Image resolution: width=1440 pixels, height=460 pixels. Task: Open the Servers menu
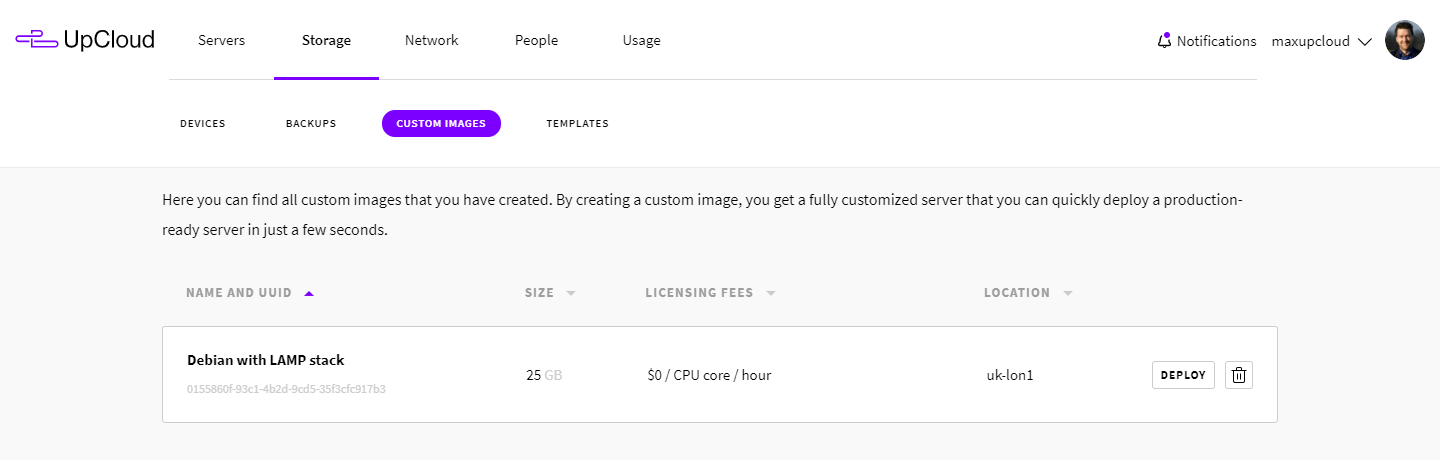coord(221,41)
